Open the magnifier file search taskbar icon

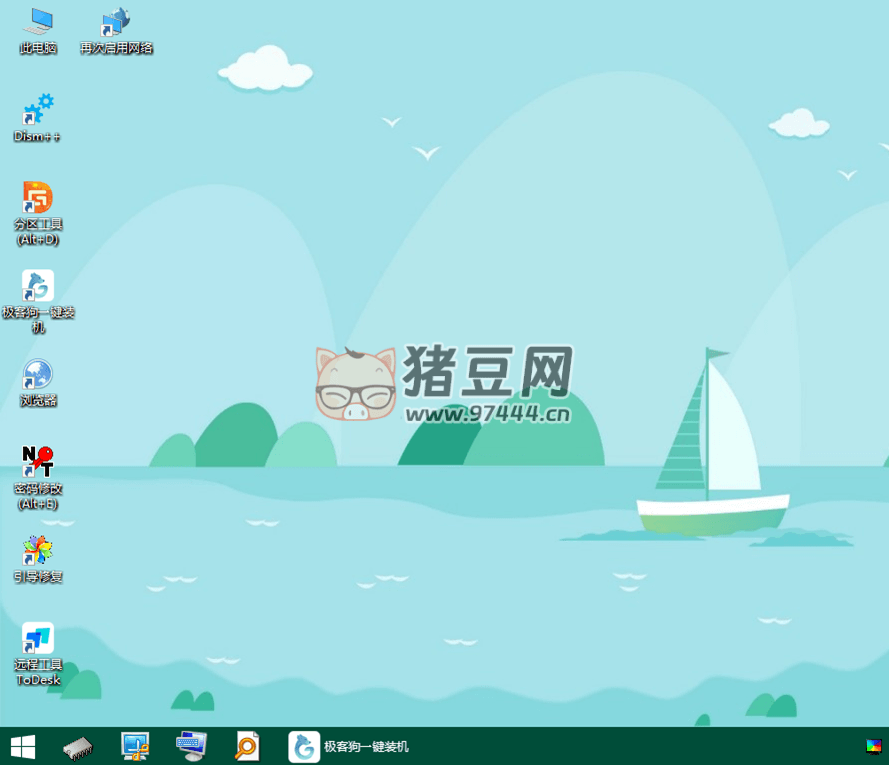(246, 746)
